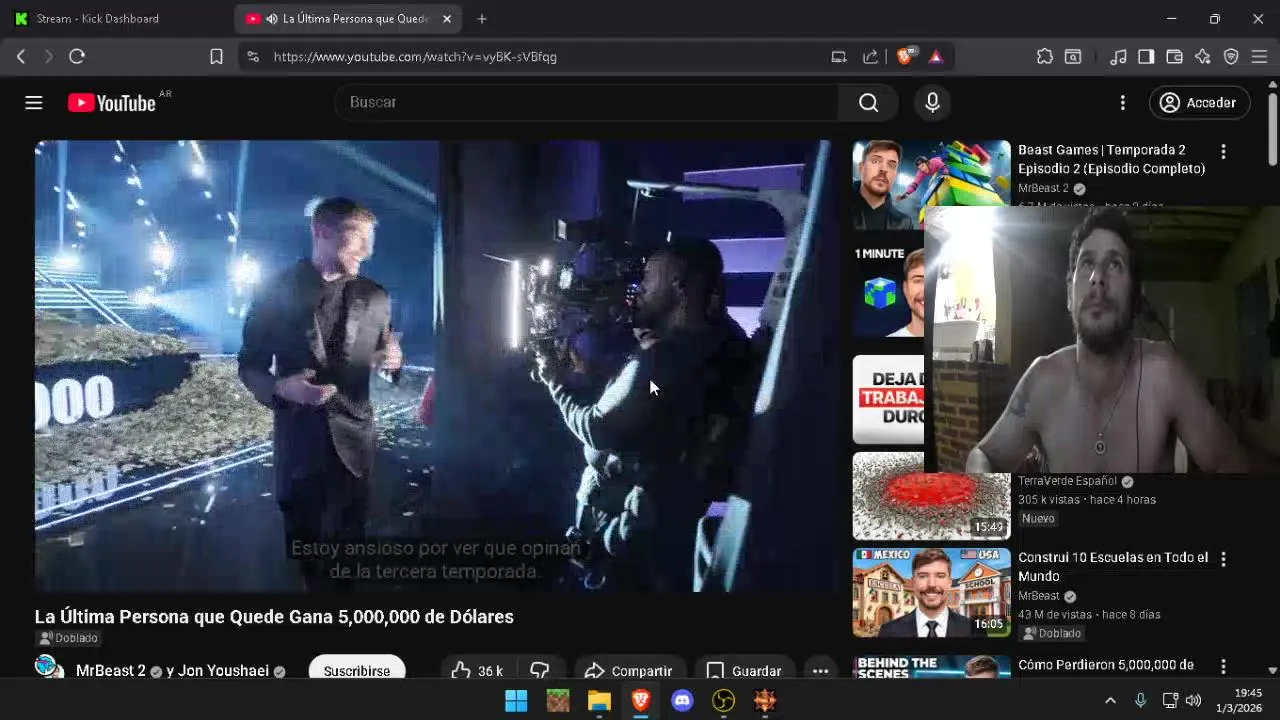Viewport: 1280px width, 720px height.
Task: Open YouTube settings three-dot menu
Action: point(1122,103)
